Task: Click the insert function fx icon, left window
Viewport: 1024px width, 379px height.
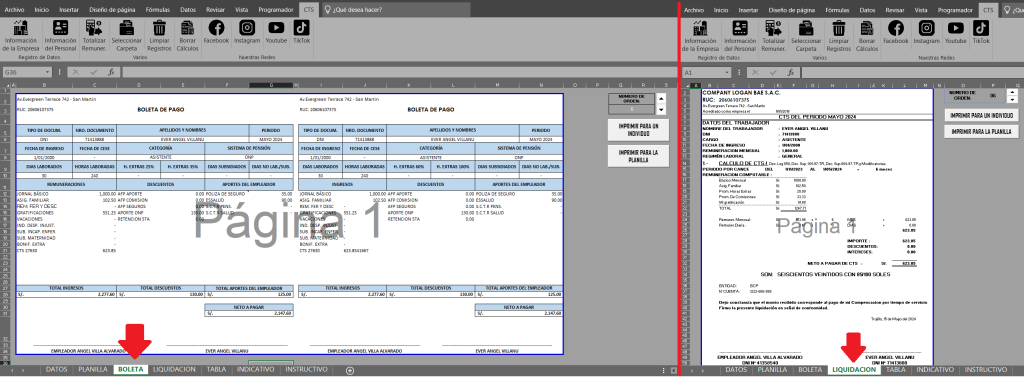Action: (111, 72)
